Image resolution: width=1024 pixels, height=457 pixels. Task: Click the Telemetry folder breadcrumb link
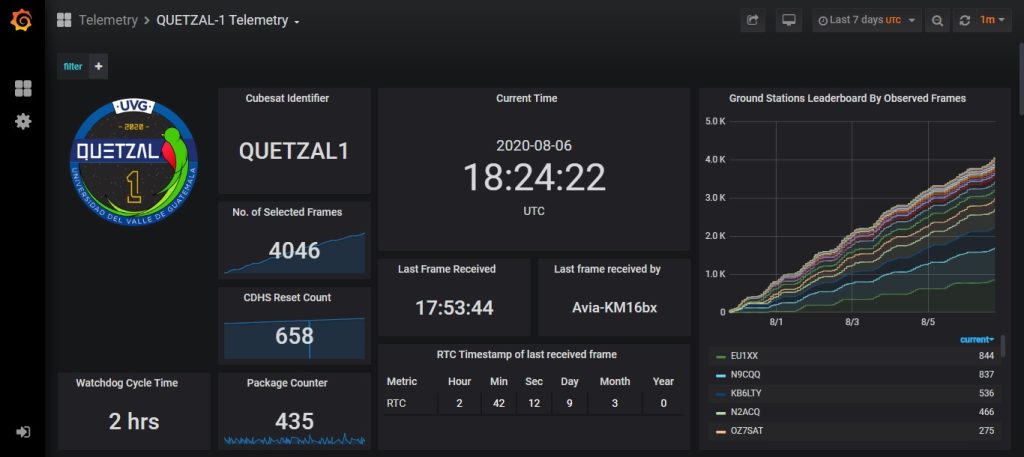tap(108, 20)
